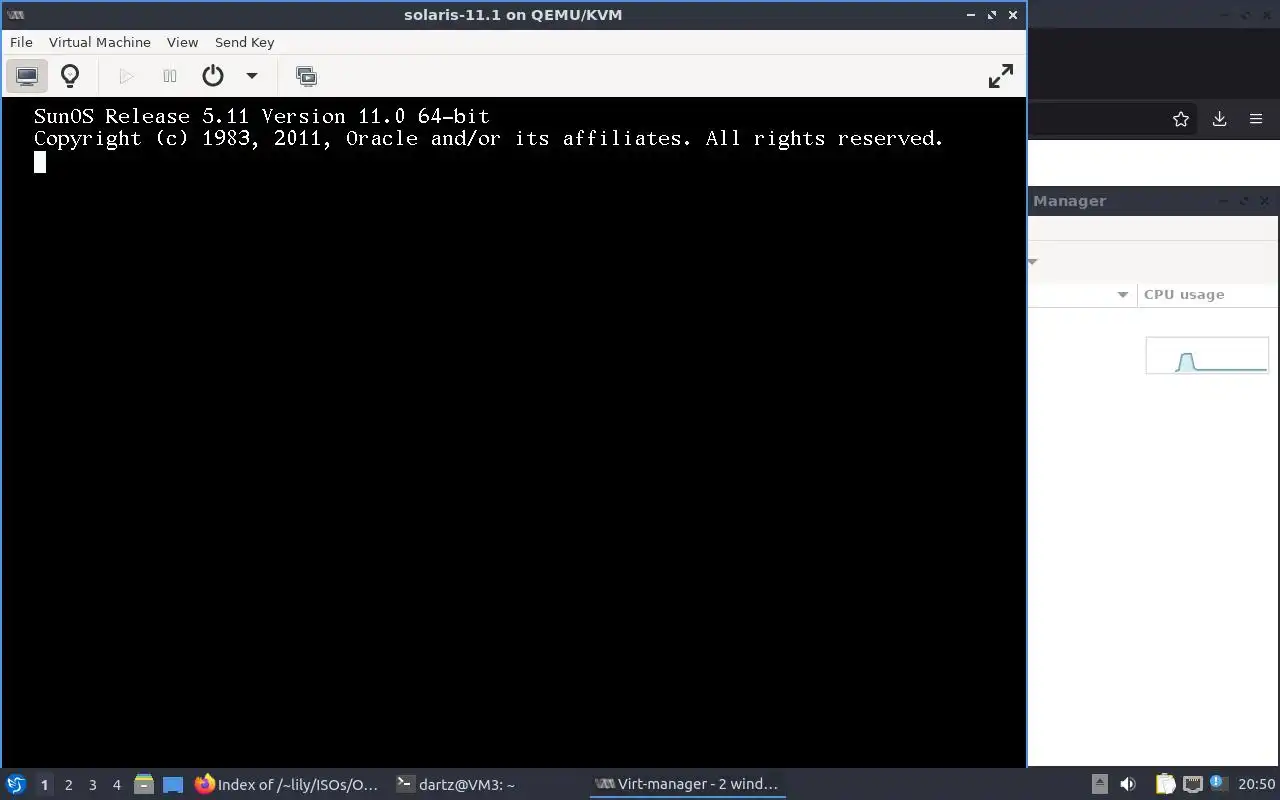
Task: Open the file manager taskbar launcher
Action: [143, 784]
